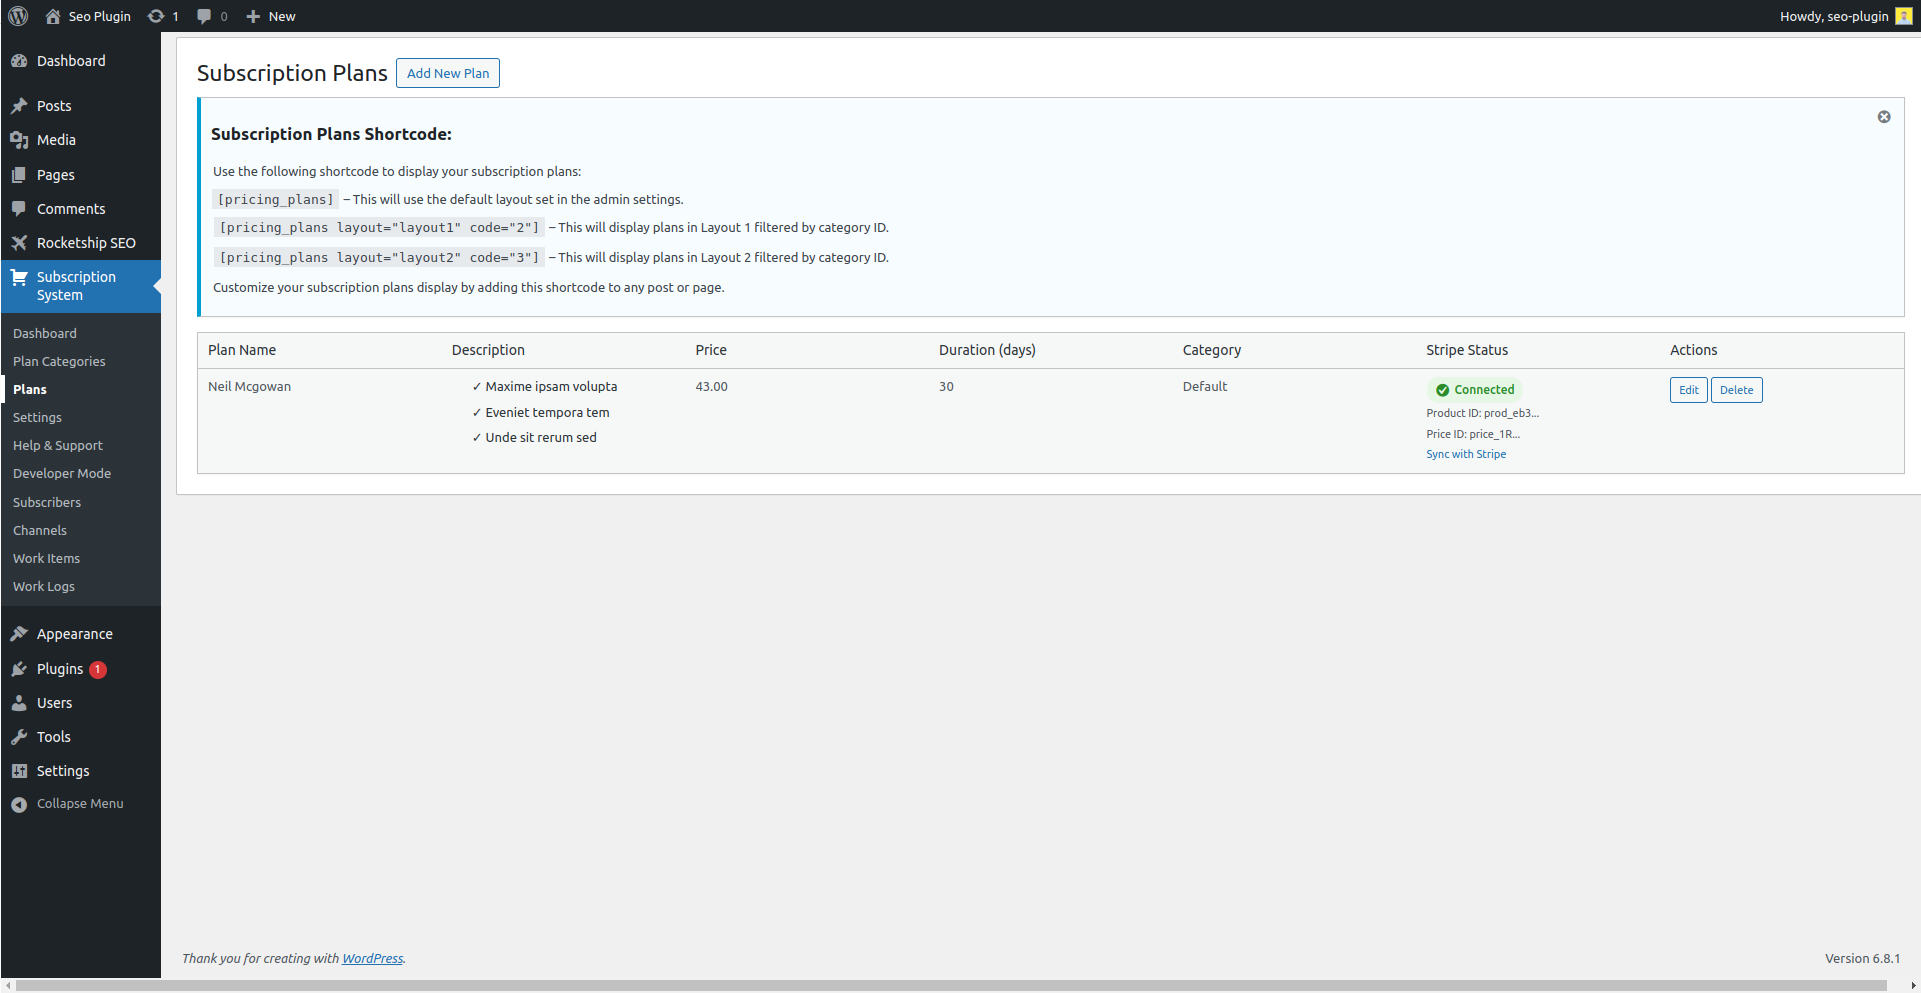Click the Media library icon
This screenshot has height=993, width=1921.
(x=19, y=140)
